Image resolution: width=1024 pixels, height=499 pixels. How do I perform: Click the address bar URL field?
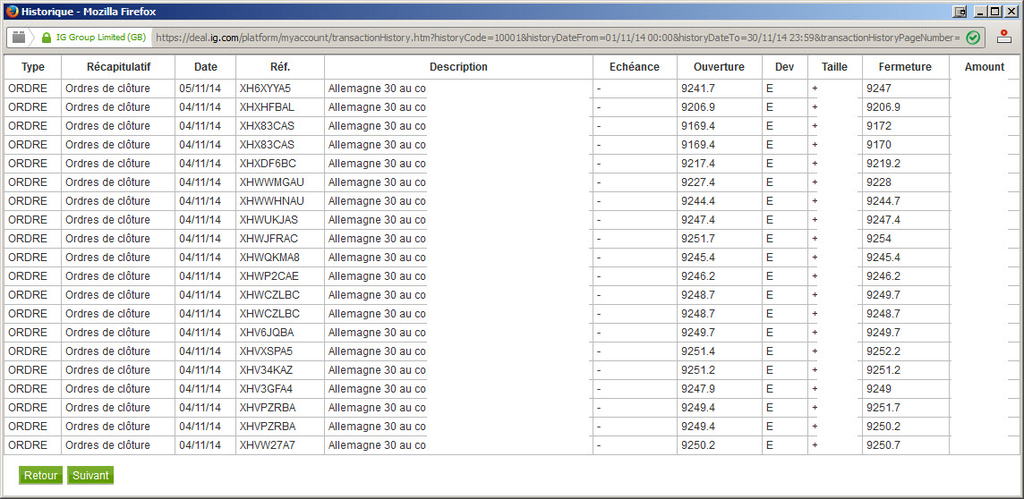[558, 38]
